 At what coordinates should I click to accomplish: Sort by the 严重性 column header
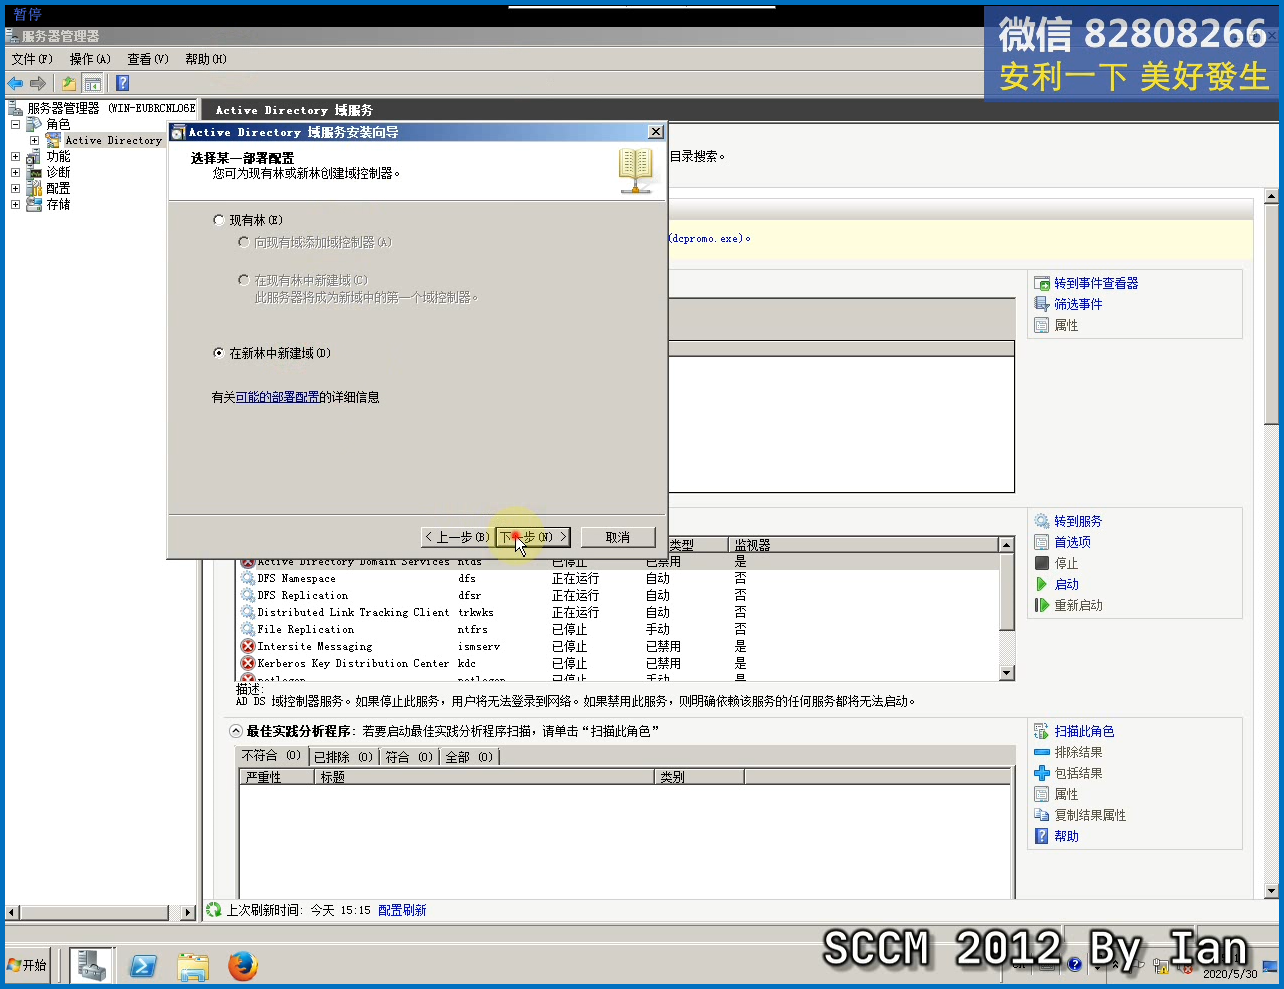point(277,777)
